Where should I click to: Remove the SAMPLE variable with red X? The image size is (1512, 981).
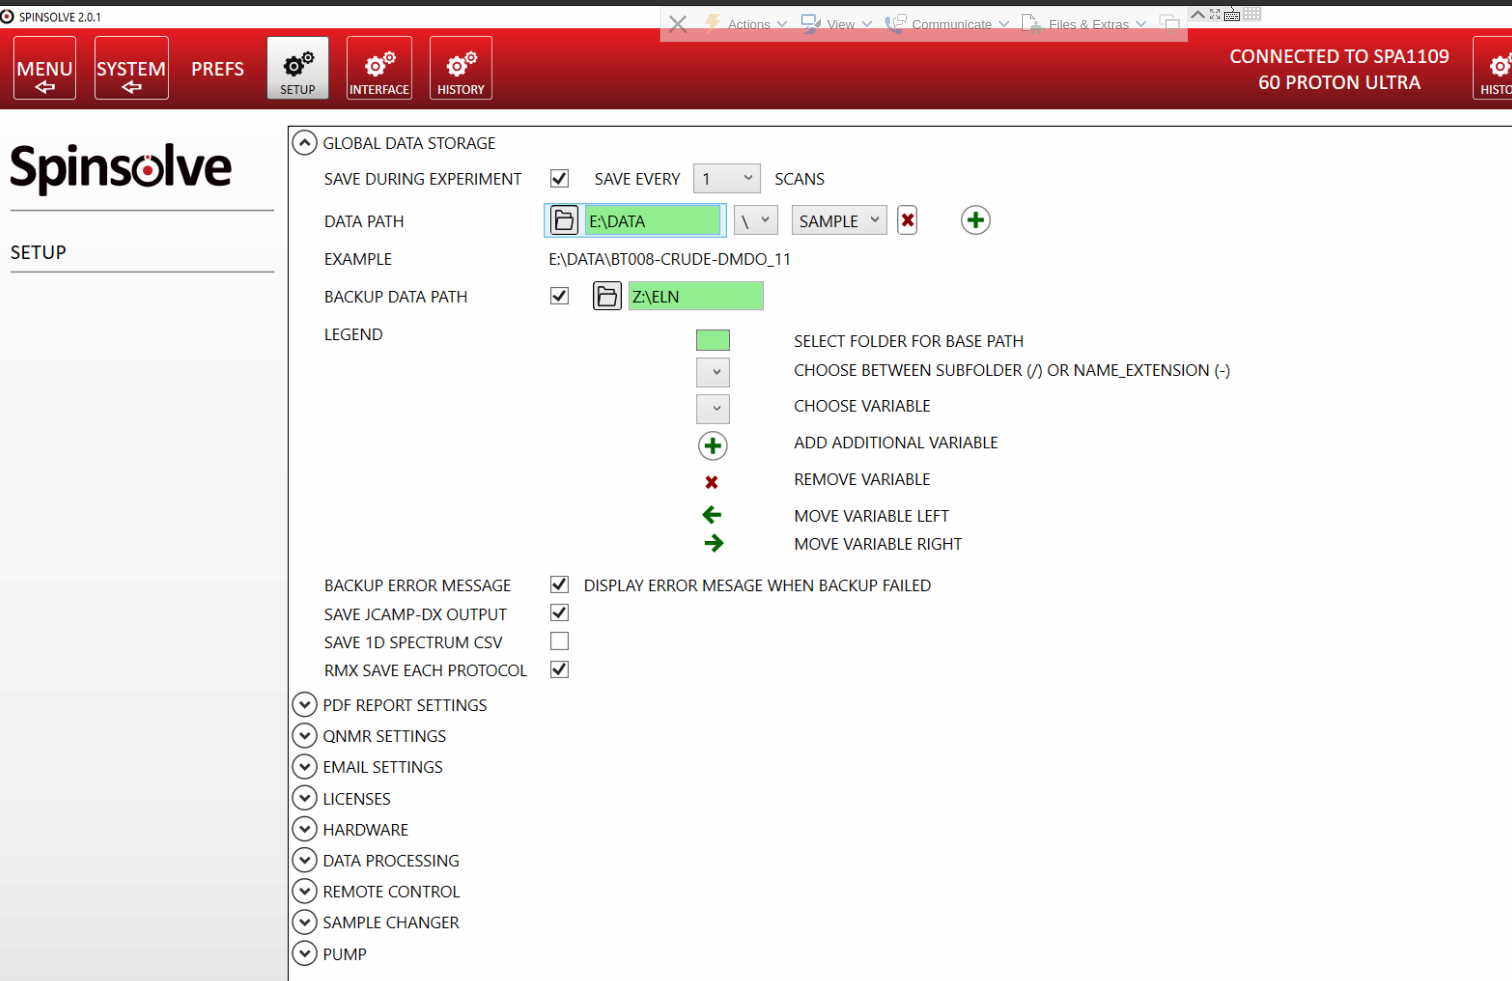[907, 220]
